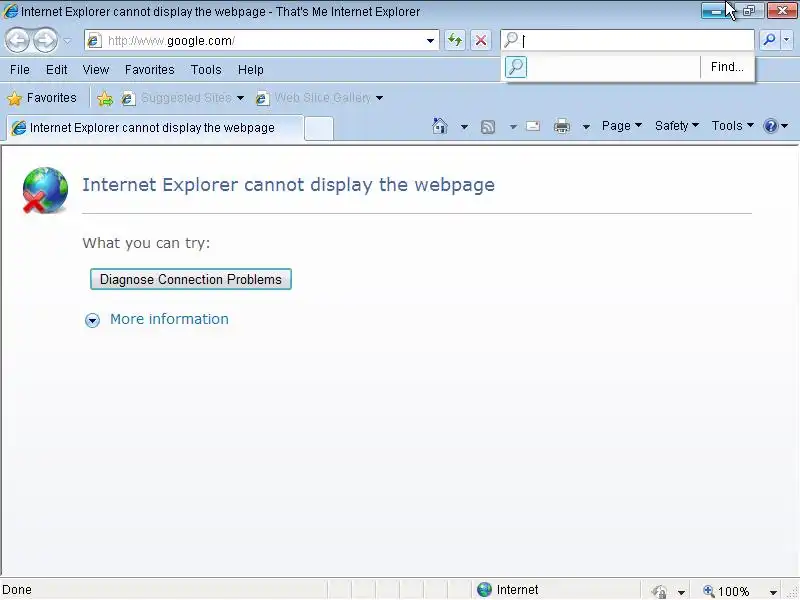Click Diagnose Connection Problems button
Image resolution: width=800 pixels, height=600 pixels.
pos(191,279)
